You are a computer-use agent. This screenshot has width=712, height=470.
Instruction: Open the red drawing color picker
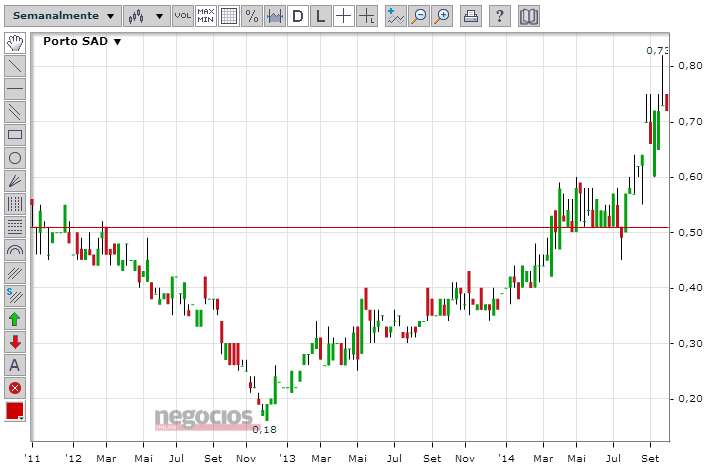click(x=15, y=411)
